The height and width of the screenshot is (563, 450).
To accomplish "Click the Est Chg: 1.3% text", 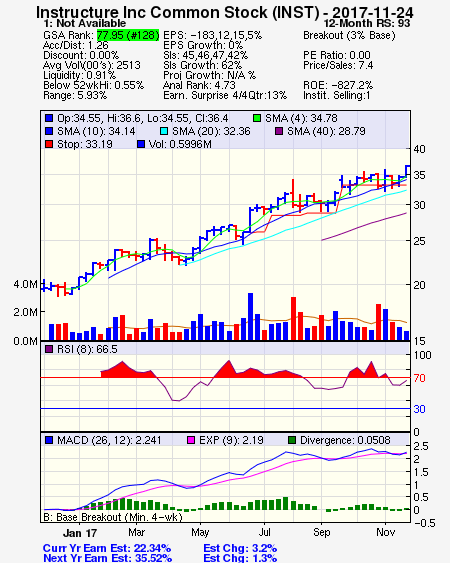I will (x=240, y=558).
